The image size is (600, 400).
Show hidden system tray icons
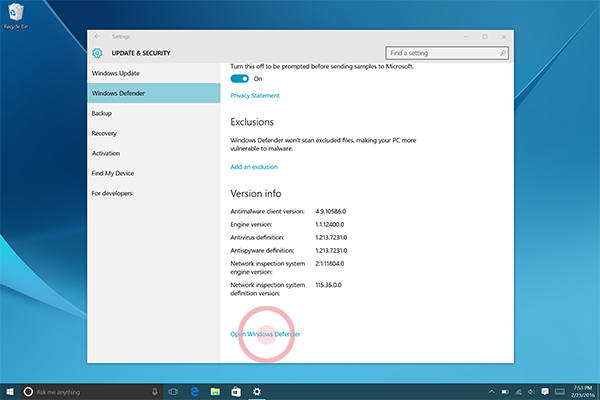pyautogui.click(x=491, y=392)
